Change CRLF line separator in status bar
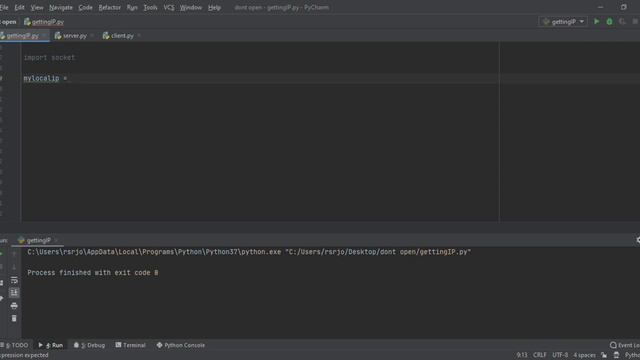 coord(539,355)
